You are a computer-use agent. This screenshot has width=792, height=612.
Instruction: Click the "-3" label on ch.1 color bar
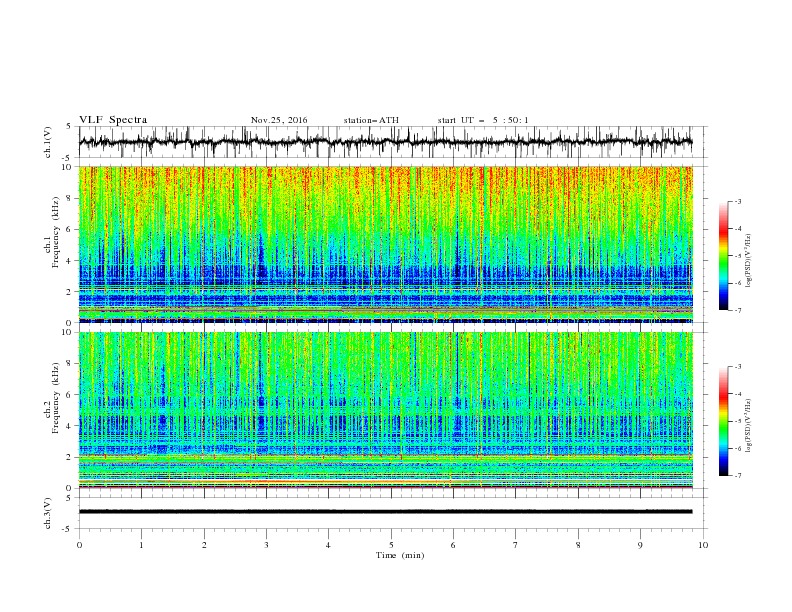[738, 201]
